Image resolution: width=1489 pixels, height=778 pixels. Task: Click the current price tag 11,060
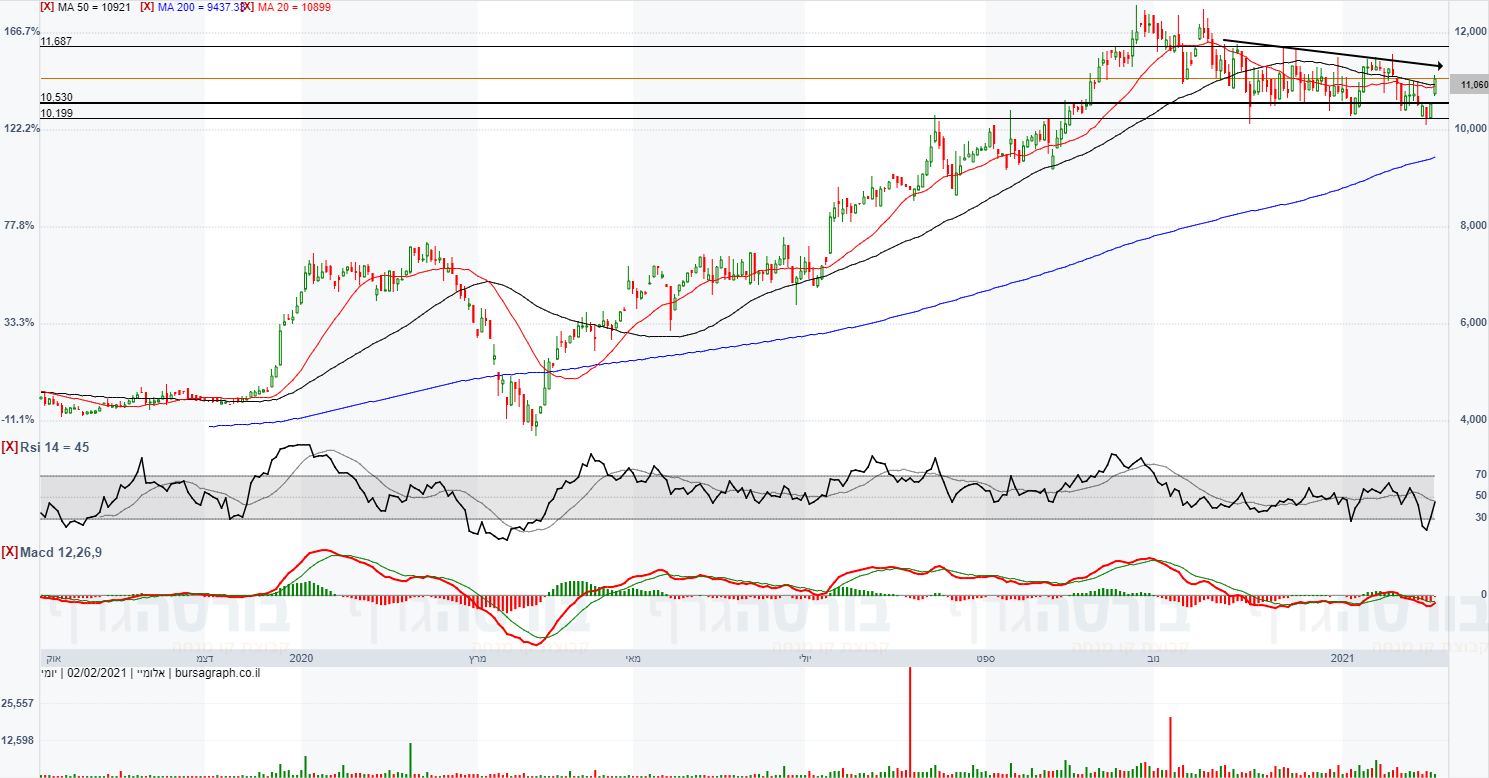[1469, 85]
